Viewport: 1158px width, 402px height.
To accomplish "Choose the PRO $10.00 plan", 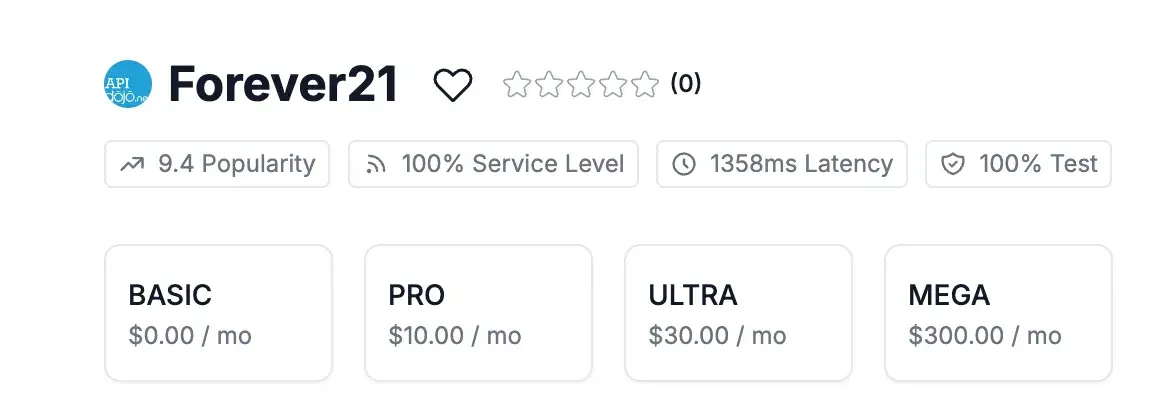I will [x=478, y=313].
